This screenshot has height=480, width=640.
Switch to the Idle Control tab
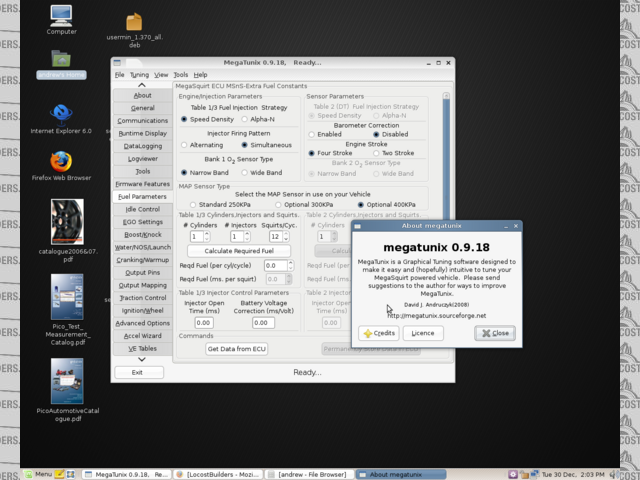143,209
